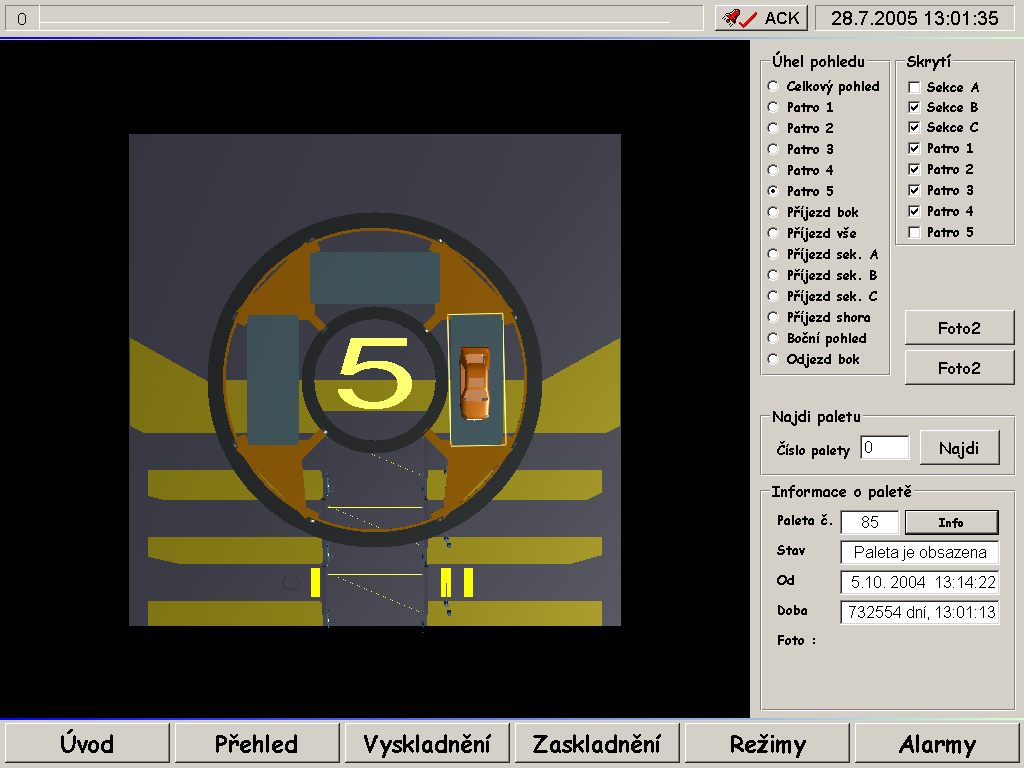Select the Patro 5 view radio button
This screenshot has width=1024, height=768.
(773, 191)
